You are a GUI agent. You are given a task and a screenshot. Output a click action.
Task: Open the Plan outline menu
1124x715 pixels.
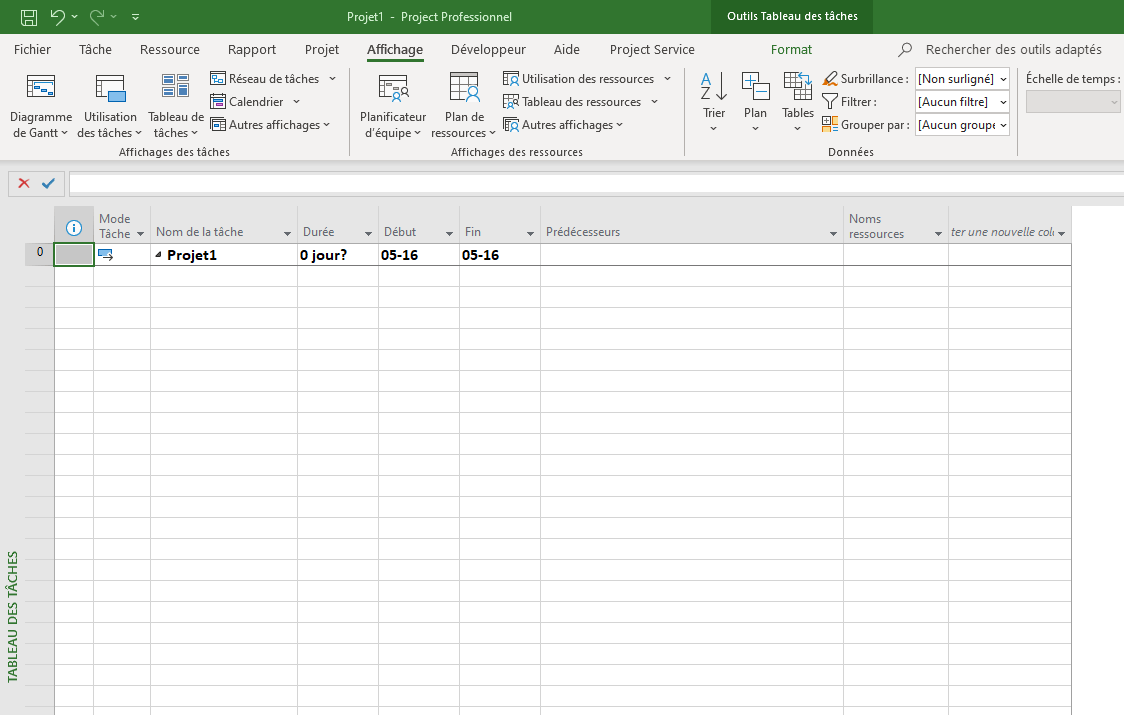pyautogui.click(x=756, y=103)
